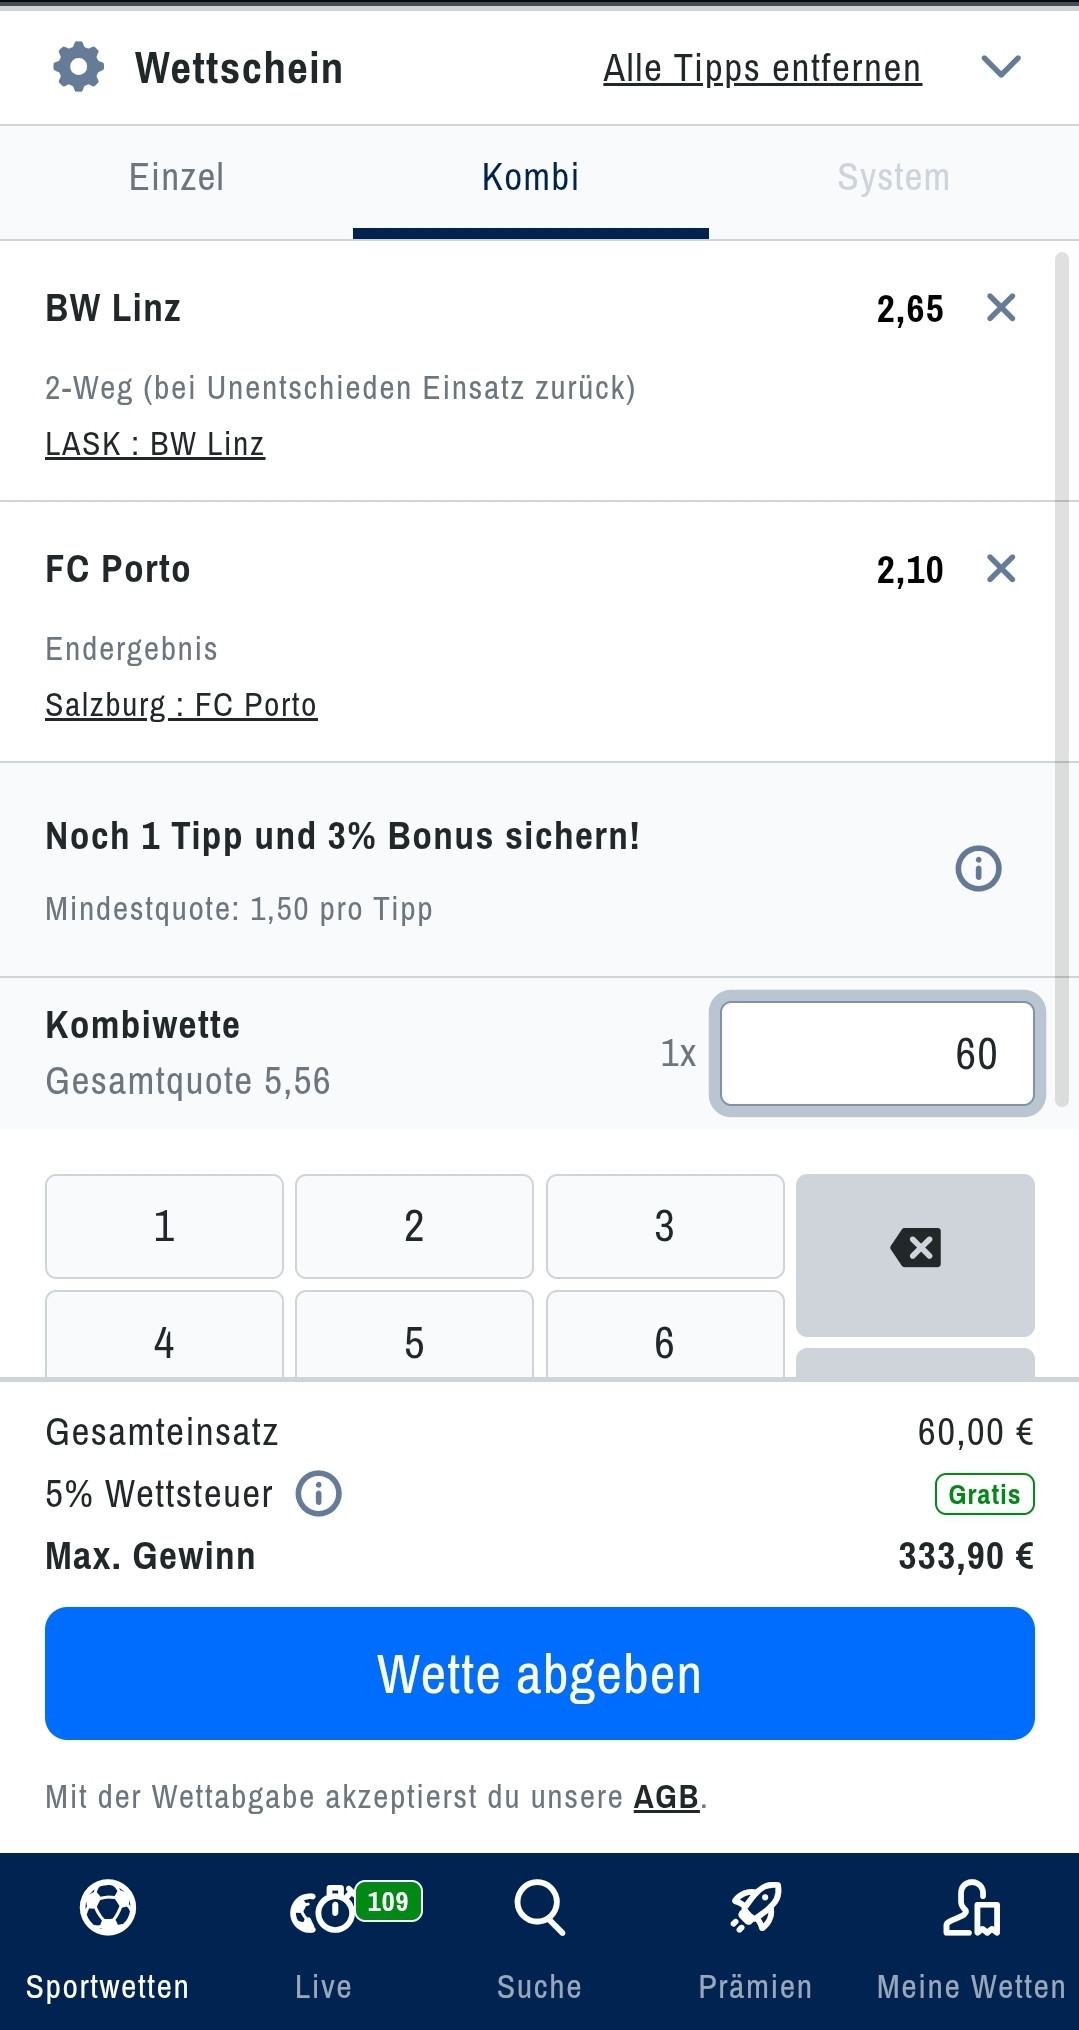Show bonus info for 3% Bonus

978,868
